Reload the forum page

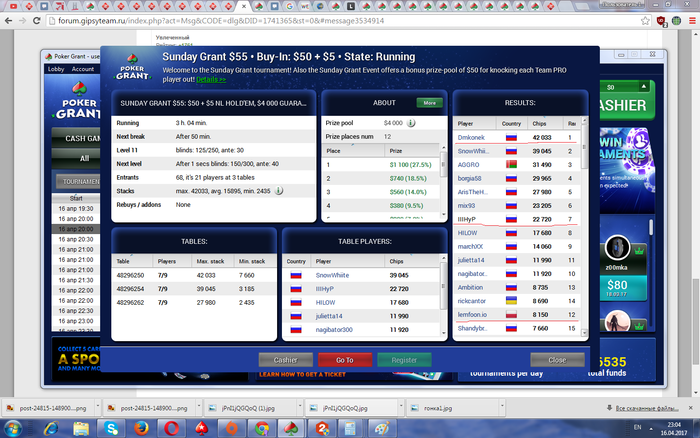click(37, 21)
